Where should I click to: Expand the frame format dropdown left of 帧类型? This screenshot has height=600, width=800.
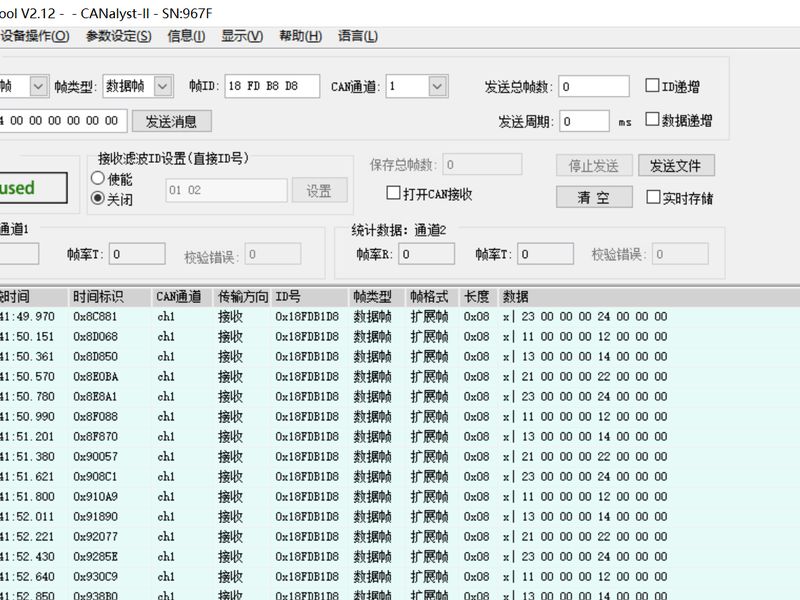click(39, 86)
